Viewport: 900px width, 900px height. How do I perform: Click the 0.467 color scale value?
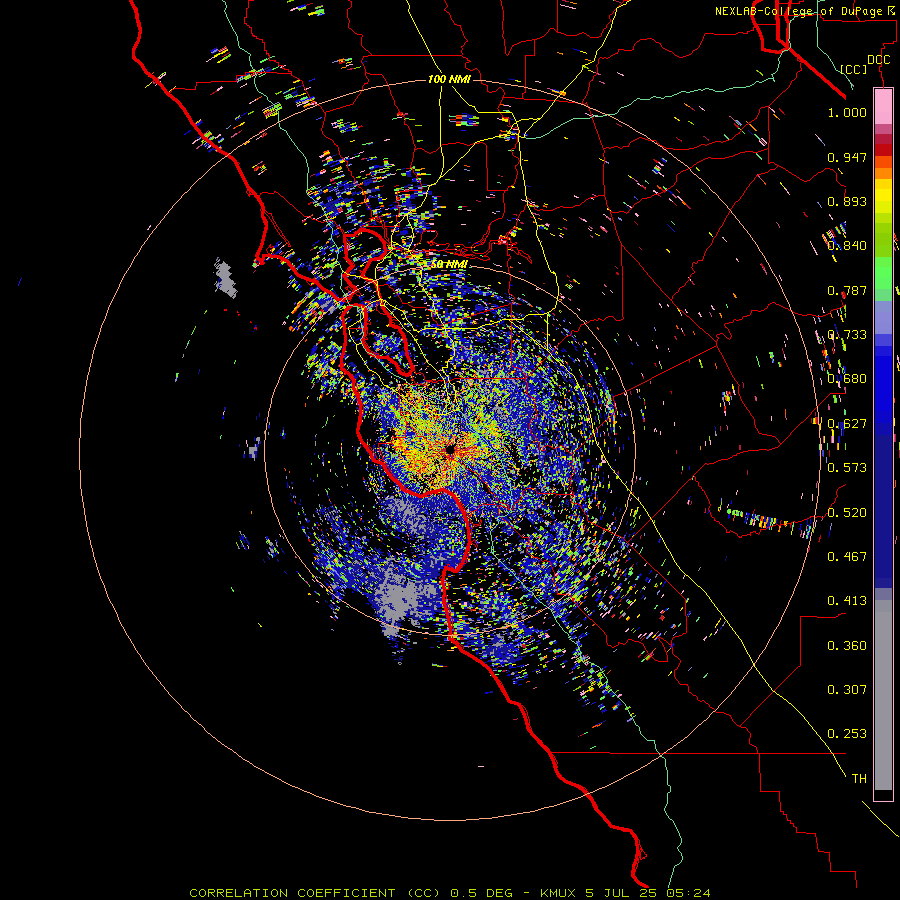point(847,557)
